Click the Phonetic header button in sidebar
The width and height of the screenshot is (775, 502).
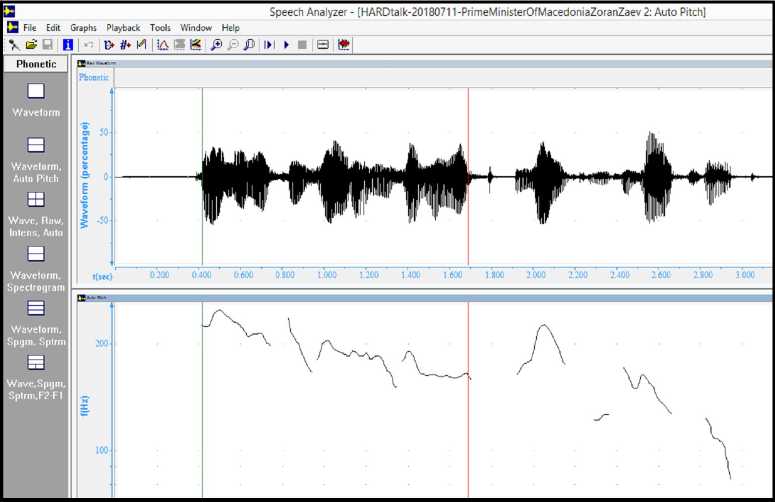36,64
